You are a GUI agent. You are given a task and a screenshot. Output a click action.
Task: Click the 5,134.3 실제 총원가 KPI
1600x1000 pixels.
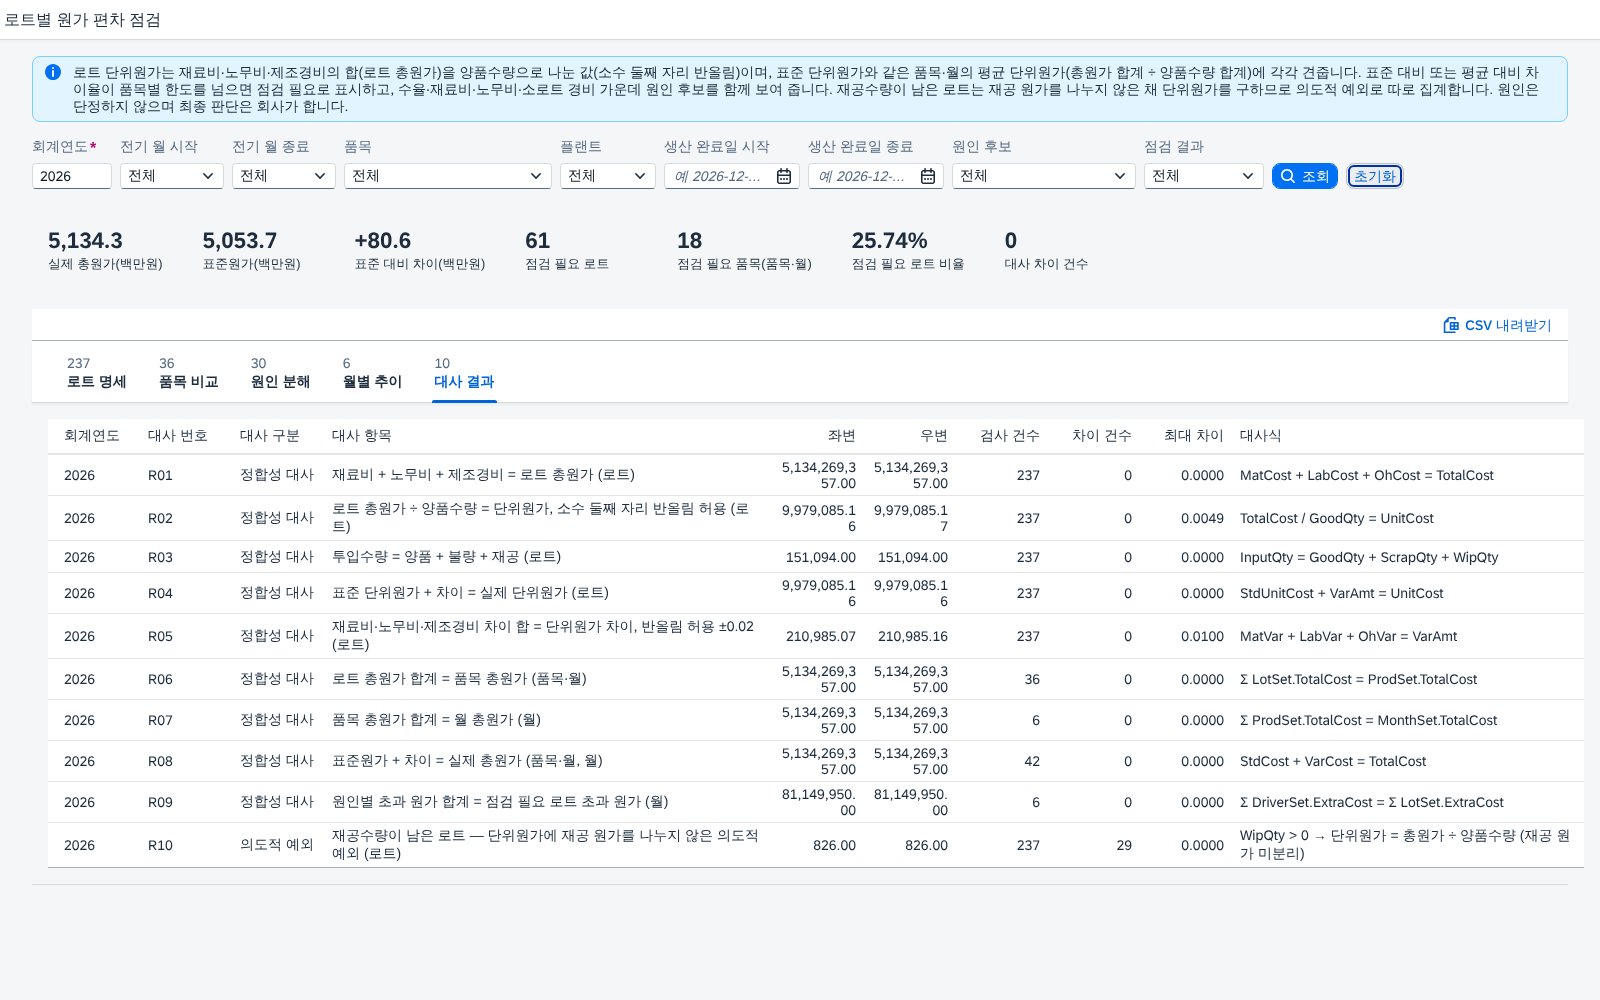(105, 250)
